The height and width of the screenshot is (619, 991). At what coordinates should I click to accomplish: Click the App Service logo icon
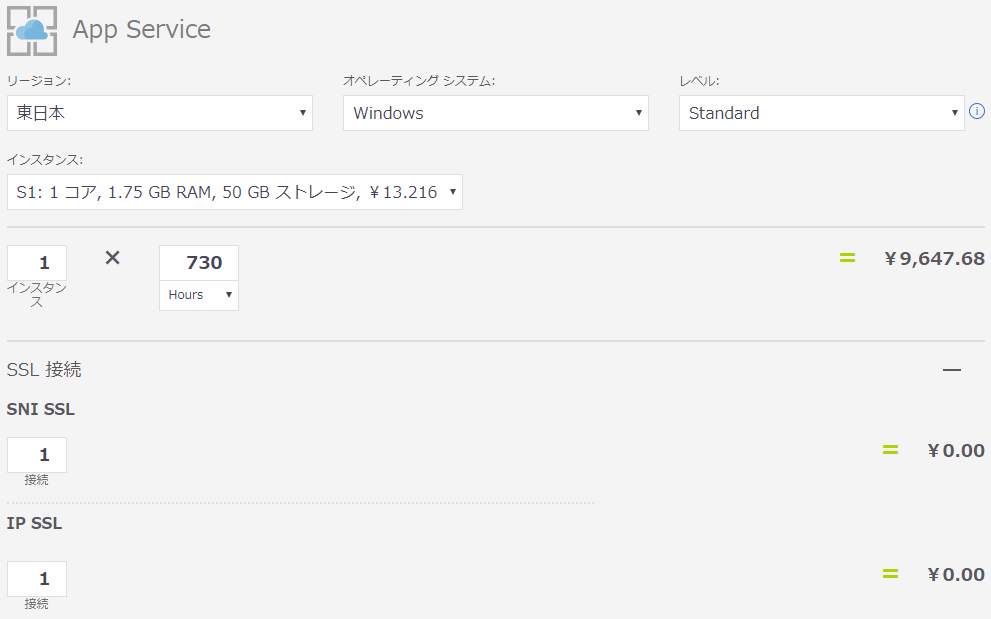(32, 30)
